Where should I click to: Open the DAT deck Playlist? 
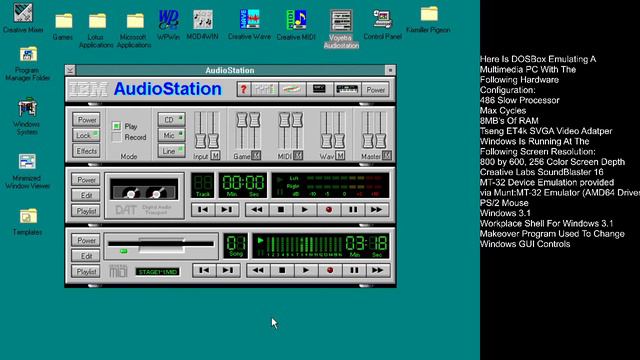86,211
